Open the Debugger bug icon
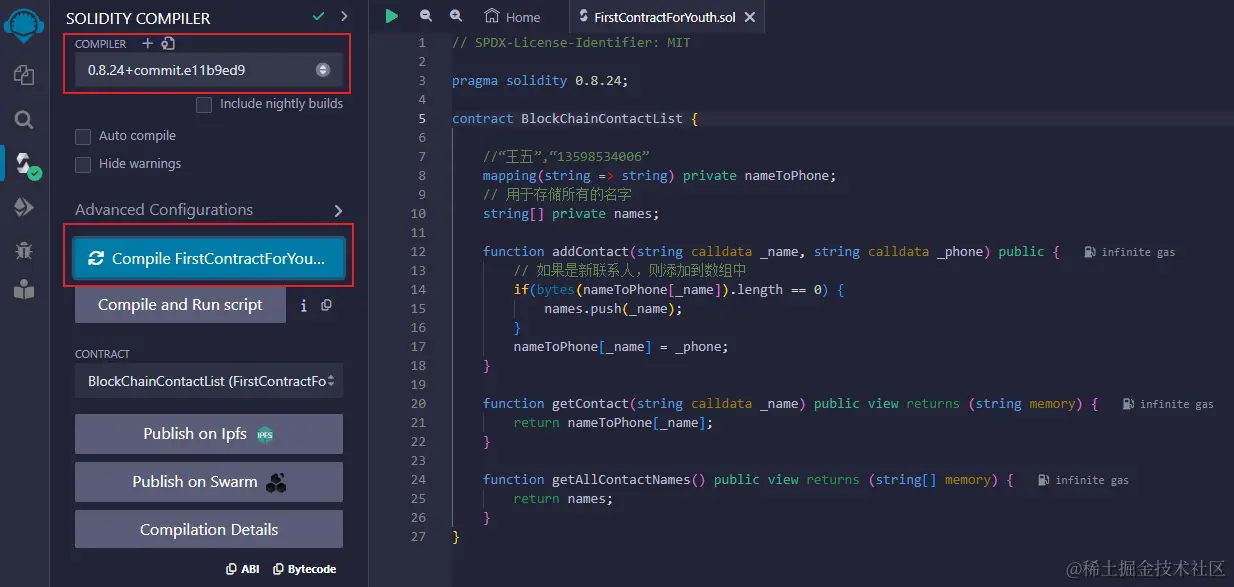The height and width of the screenshot is (587, 1234). (24, 249)
